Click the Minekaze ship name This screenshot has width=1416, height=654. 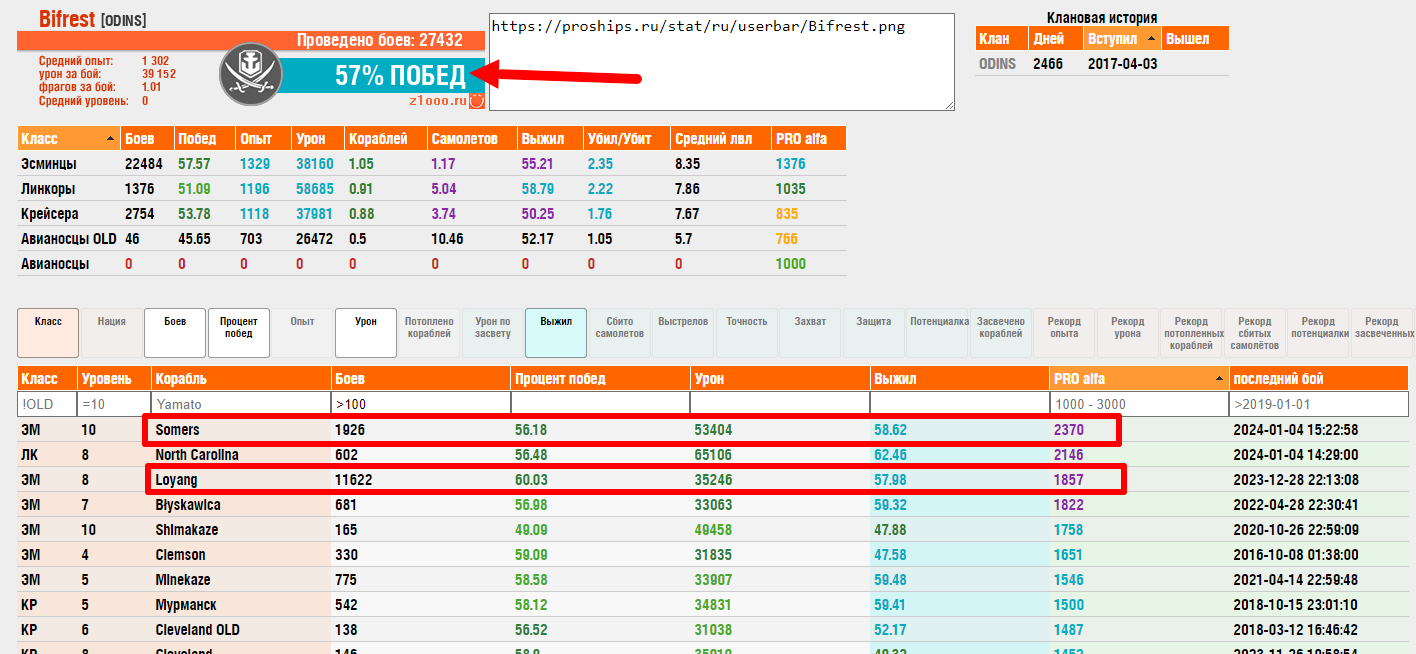184,580
